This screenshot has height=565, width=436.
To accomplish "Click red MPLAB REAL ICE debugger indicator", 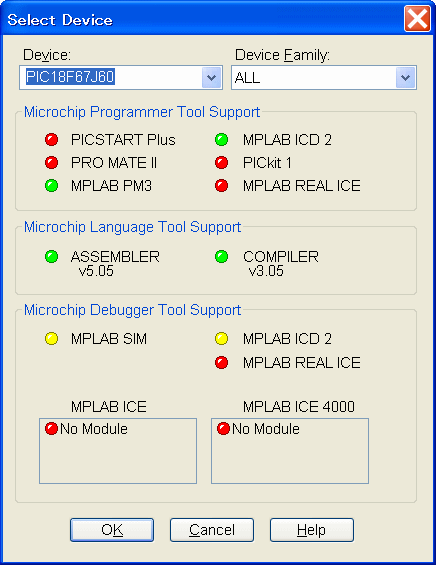I will click(x=221, y=362).
